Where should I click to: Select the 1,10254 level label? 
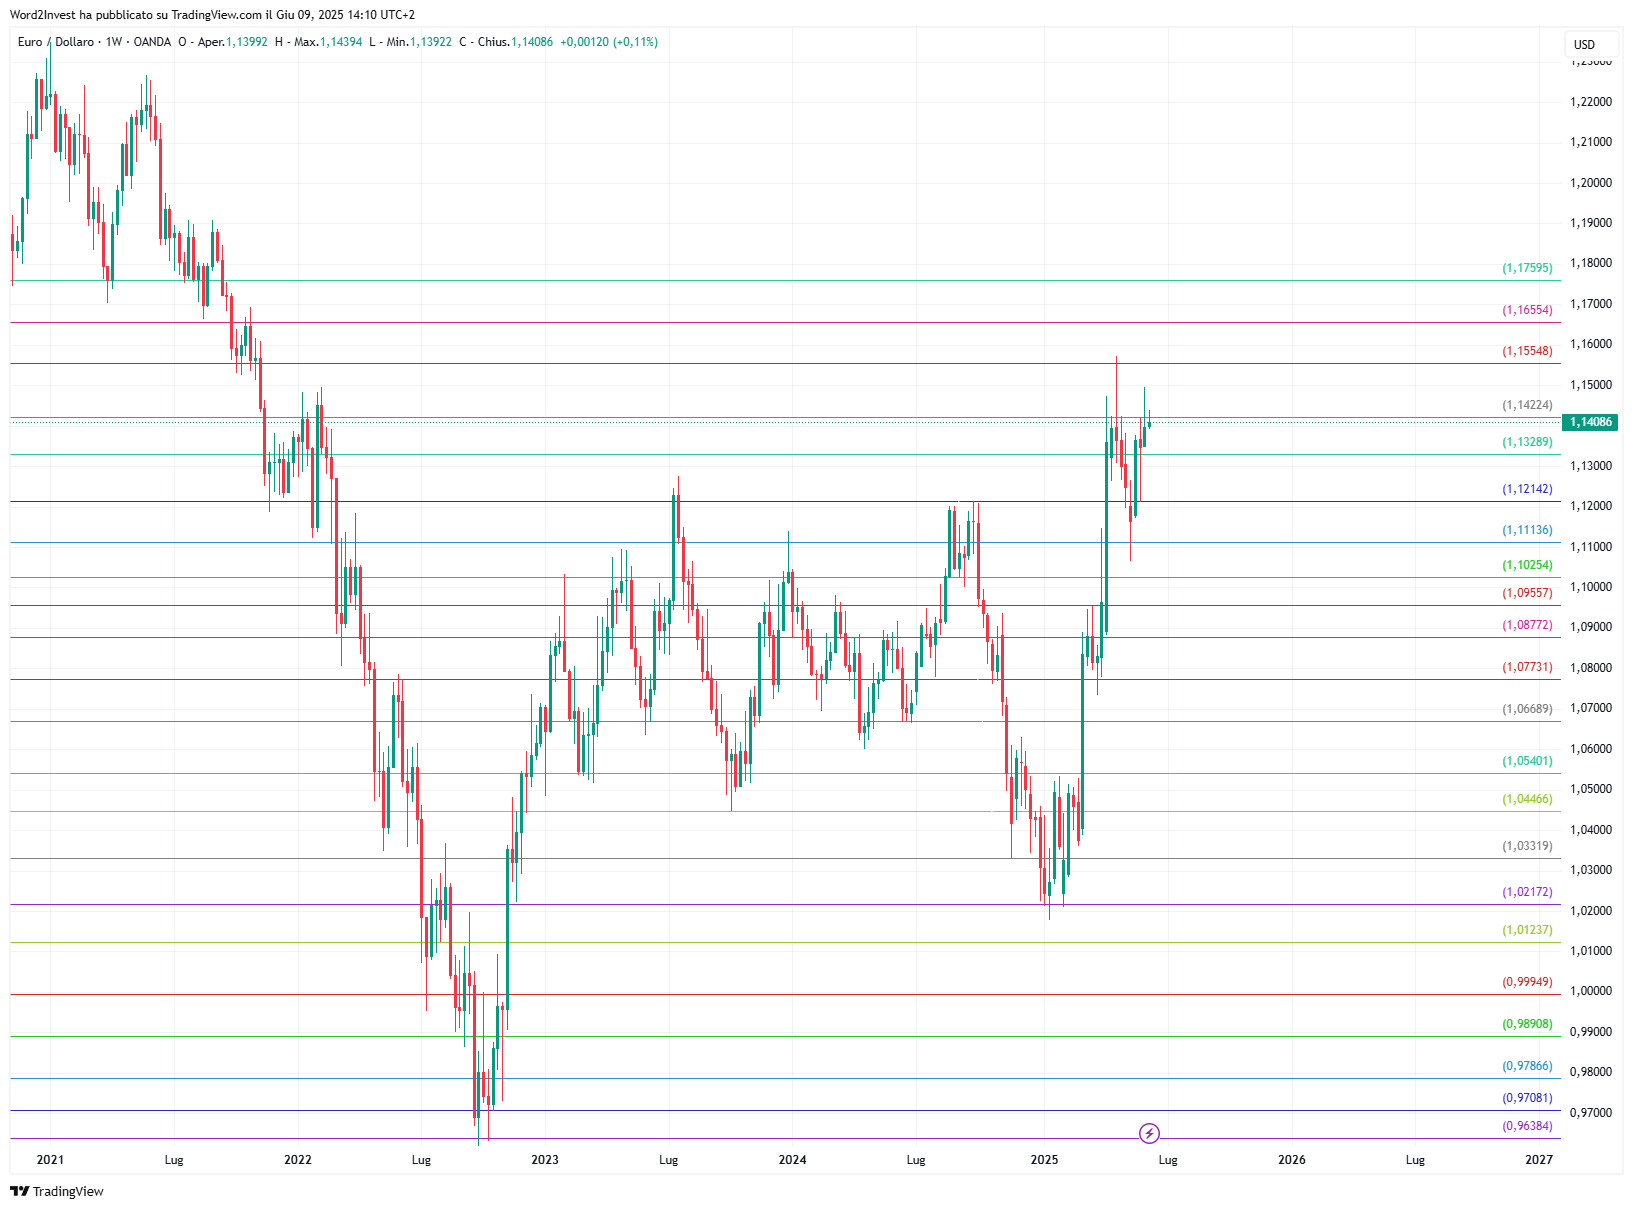coord(1527,565)
